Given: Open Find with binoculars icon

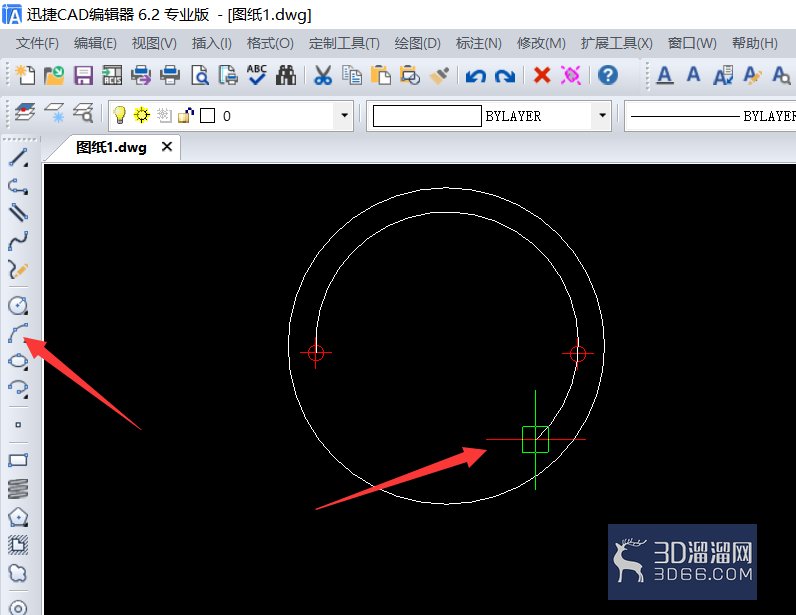Looking at the screenshot, I should (x=286, y=75).
